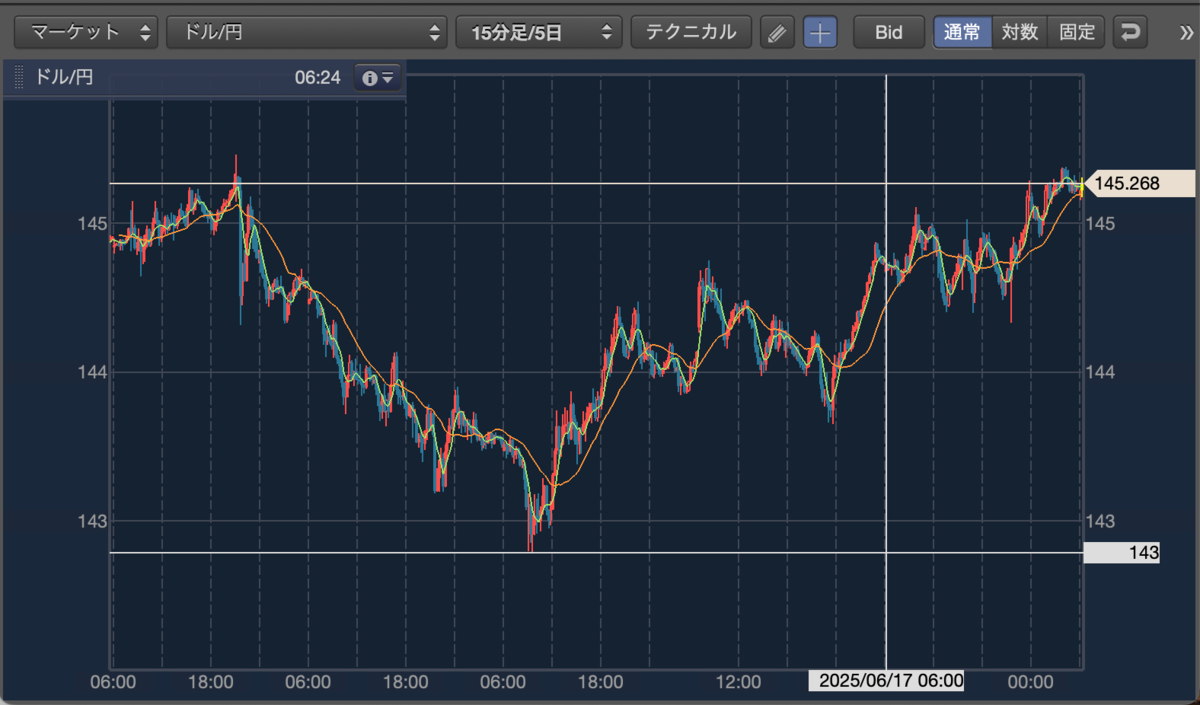Screen dimensions: 1200x705
Task: Click the ドル/円 chart title text
Action: click(63, 77)
